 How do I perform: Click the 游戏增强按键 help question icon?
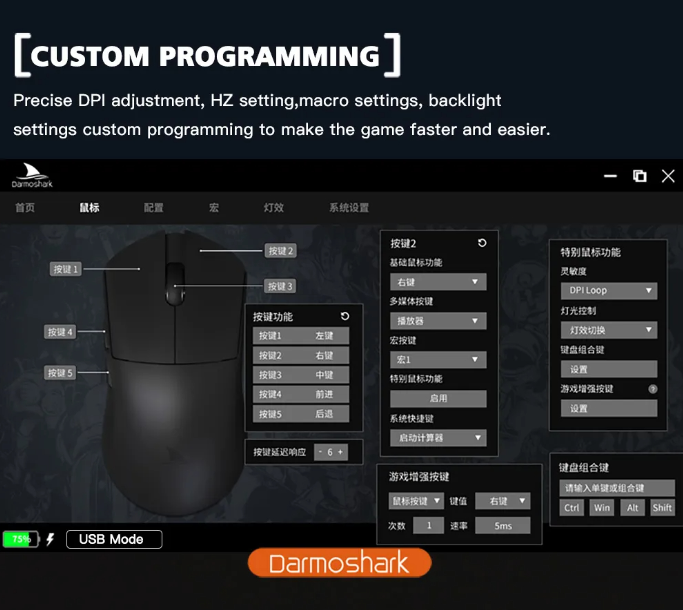point(653,389)
